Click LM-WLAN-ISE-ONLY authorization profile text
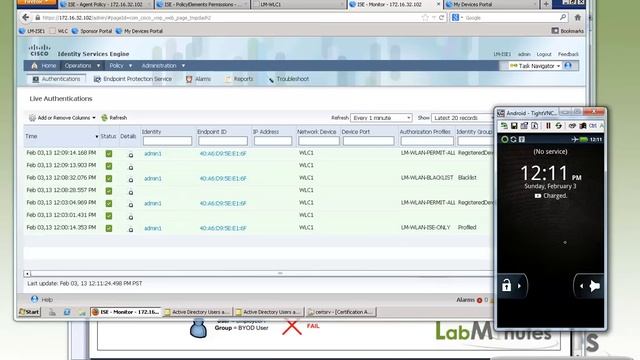This screenshot has width=640, height=360. [425, 228]
